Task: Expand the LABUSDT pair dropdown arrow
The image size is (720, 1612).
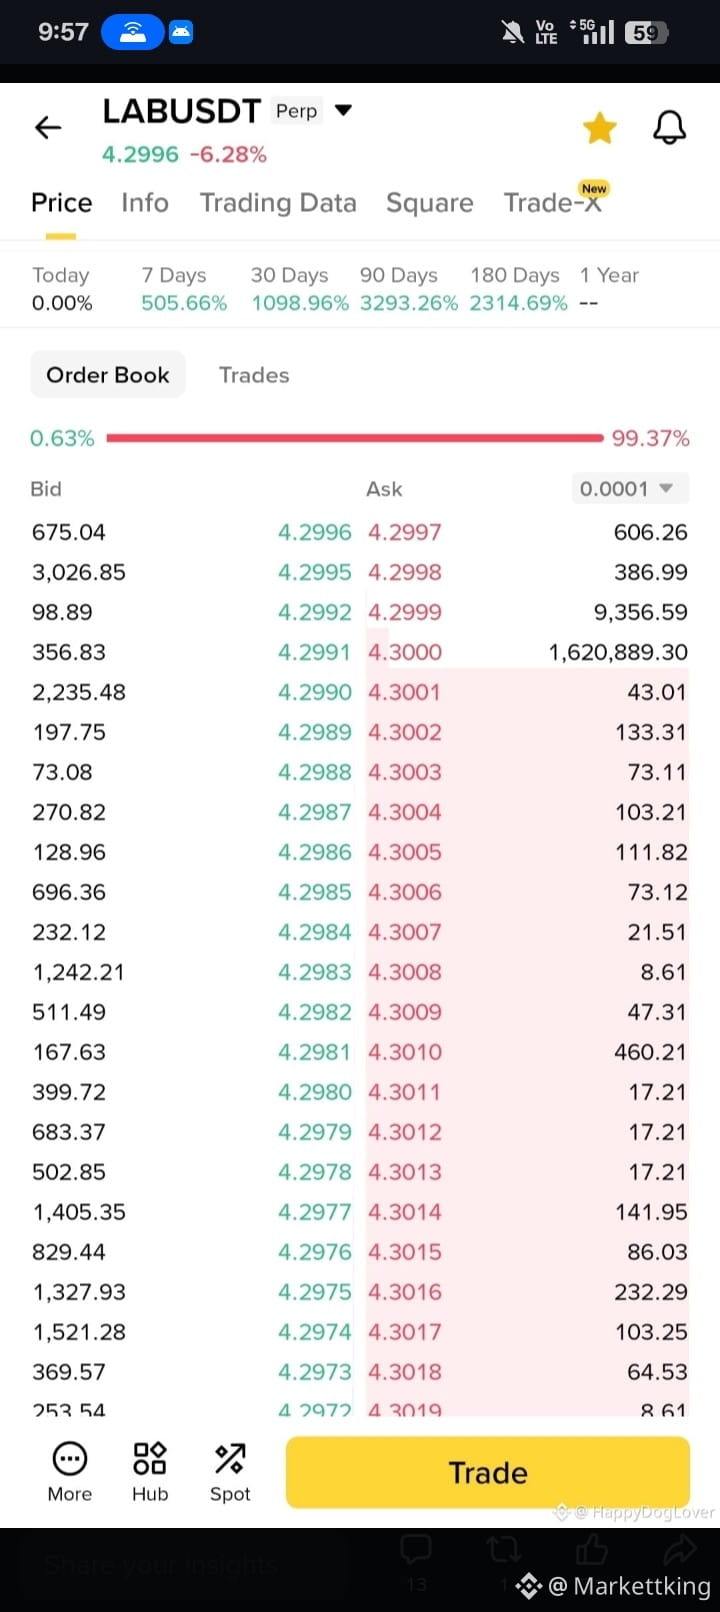Action: 343,110
